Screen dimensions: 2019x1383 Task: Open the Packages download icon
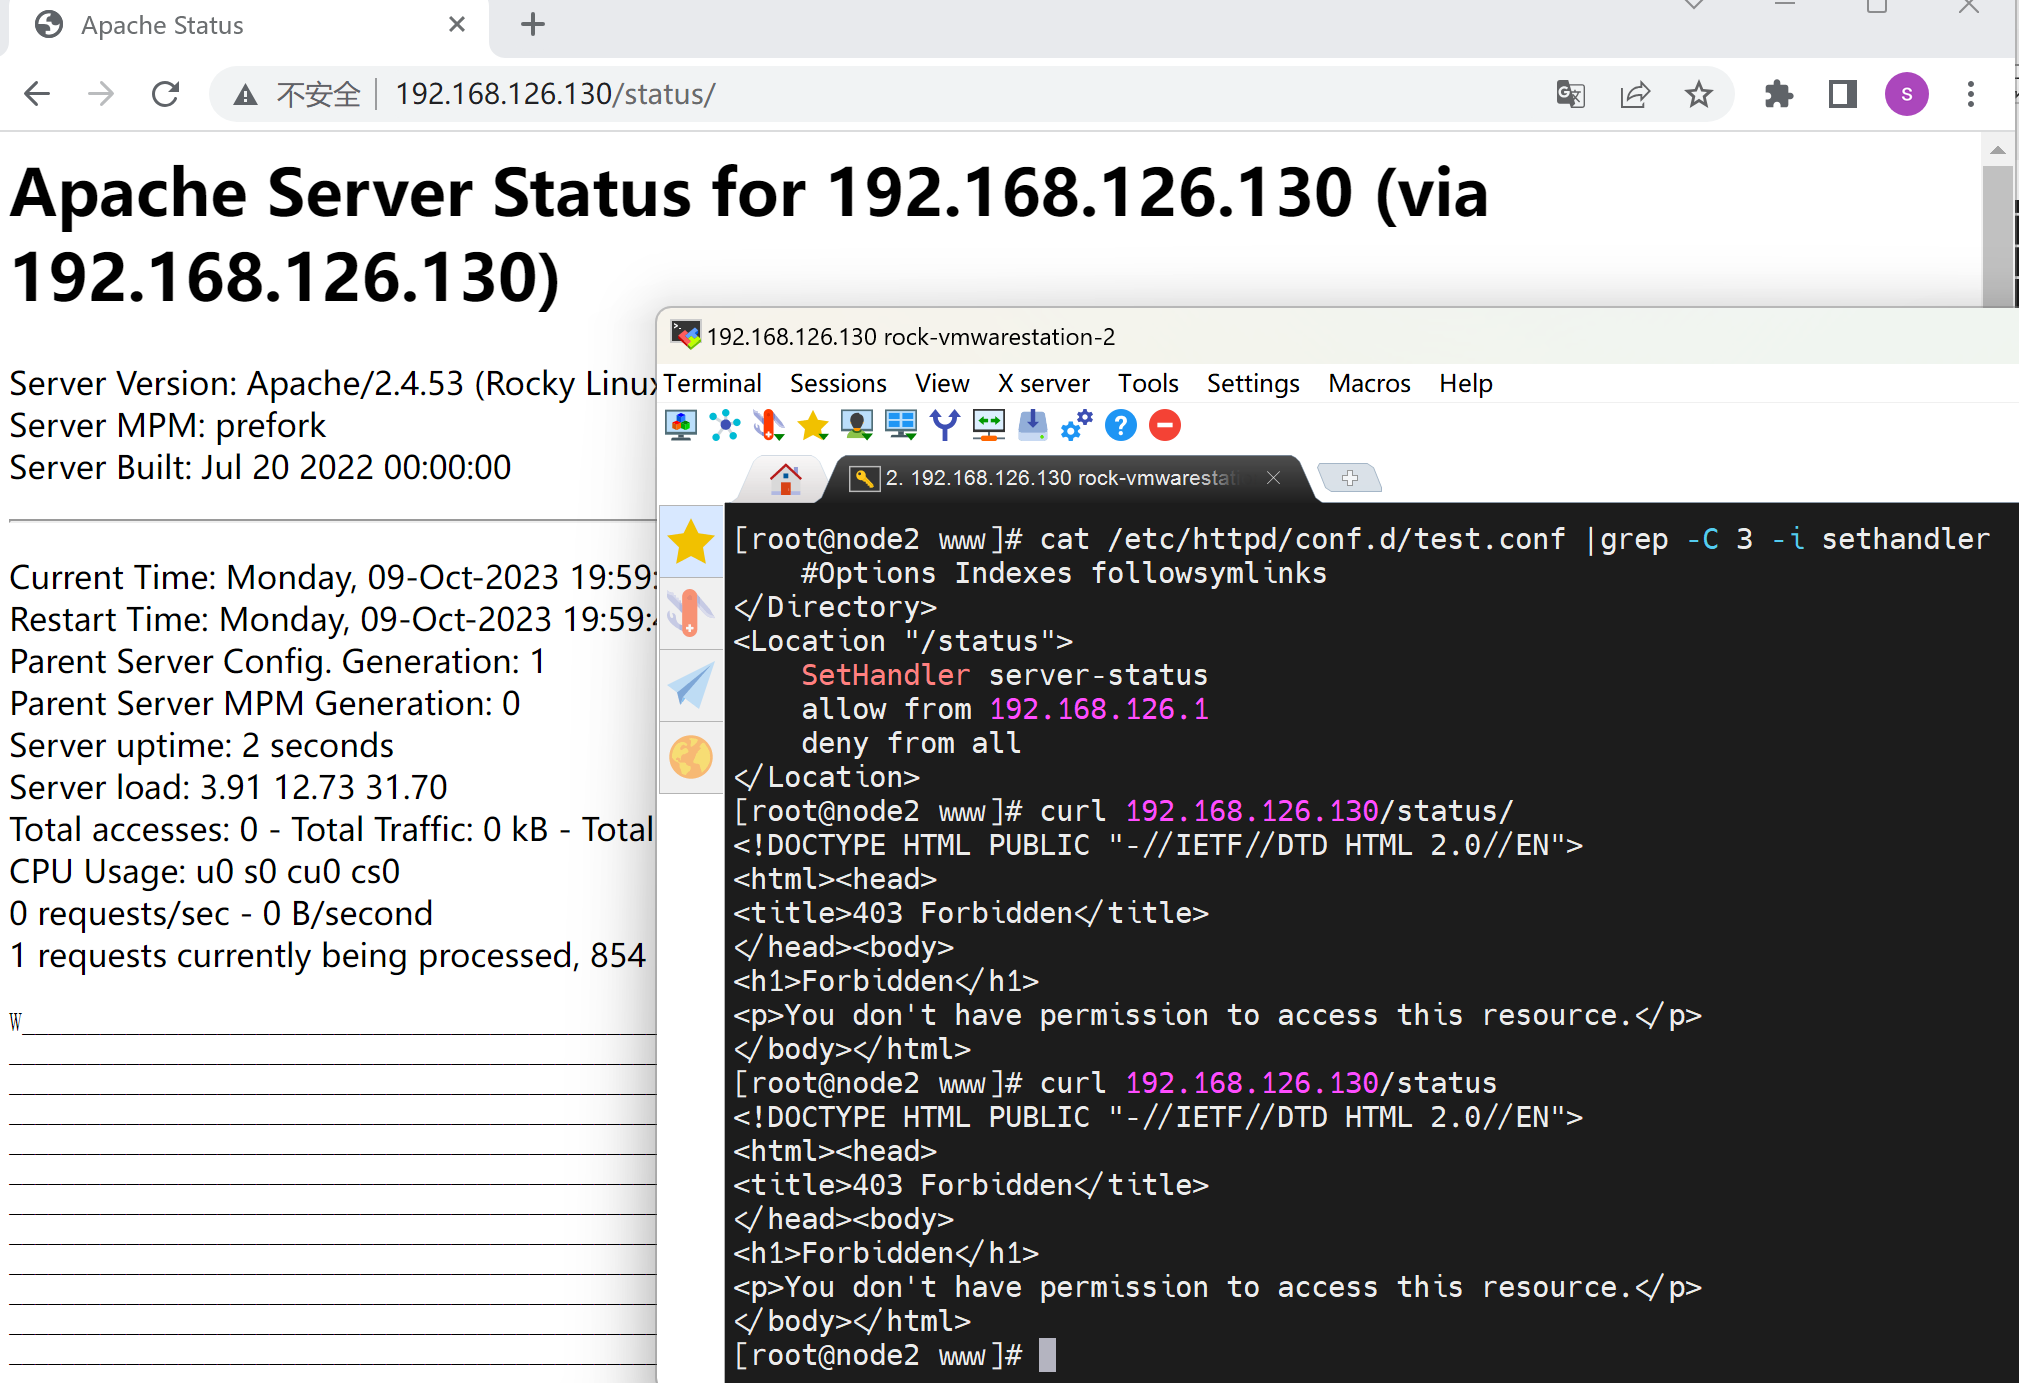[1032, 426]
